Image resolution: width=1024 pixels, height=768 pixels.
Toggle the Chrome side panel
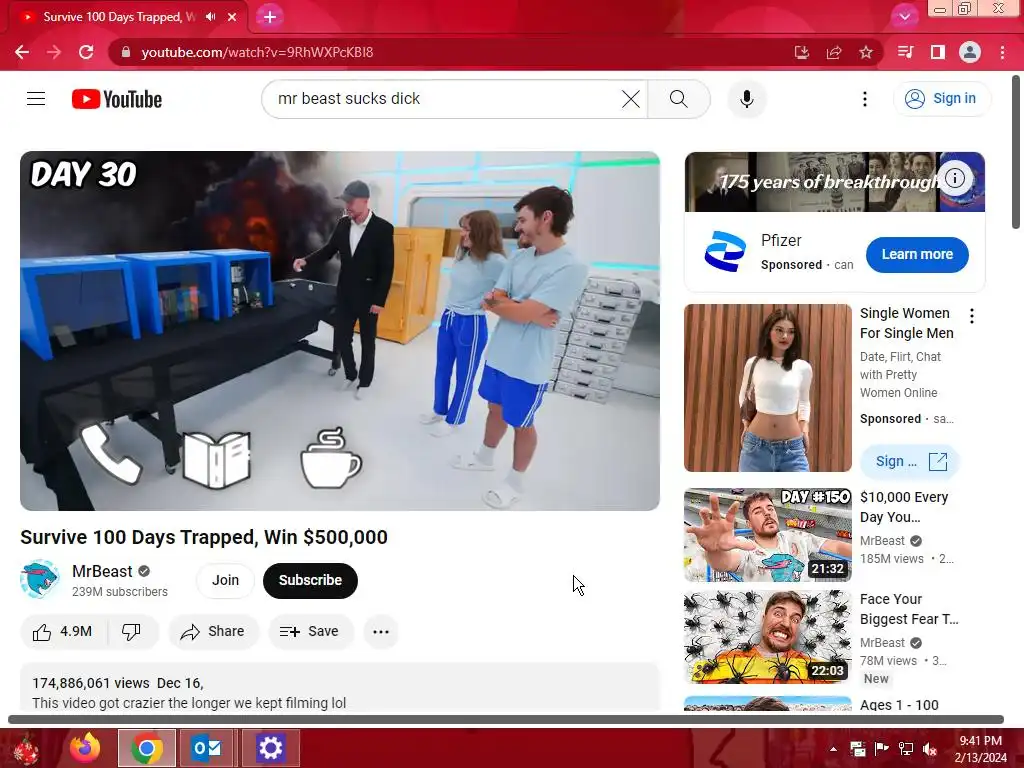click(x=937, y=52)
